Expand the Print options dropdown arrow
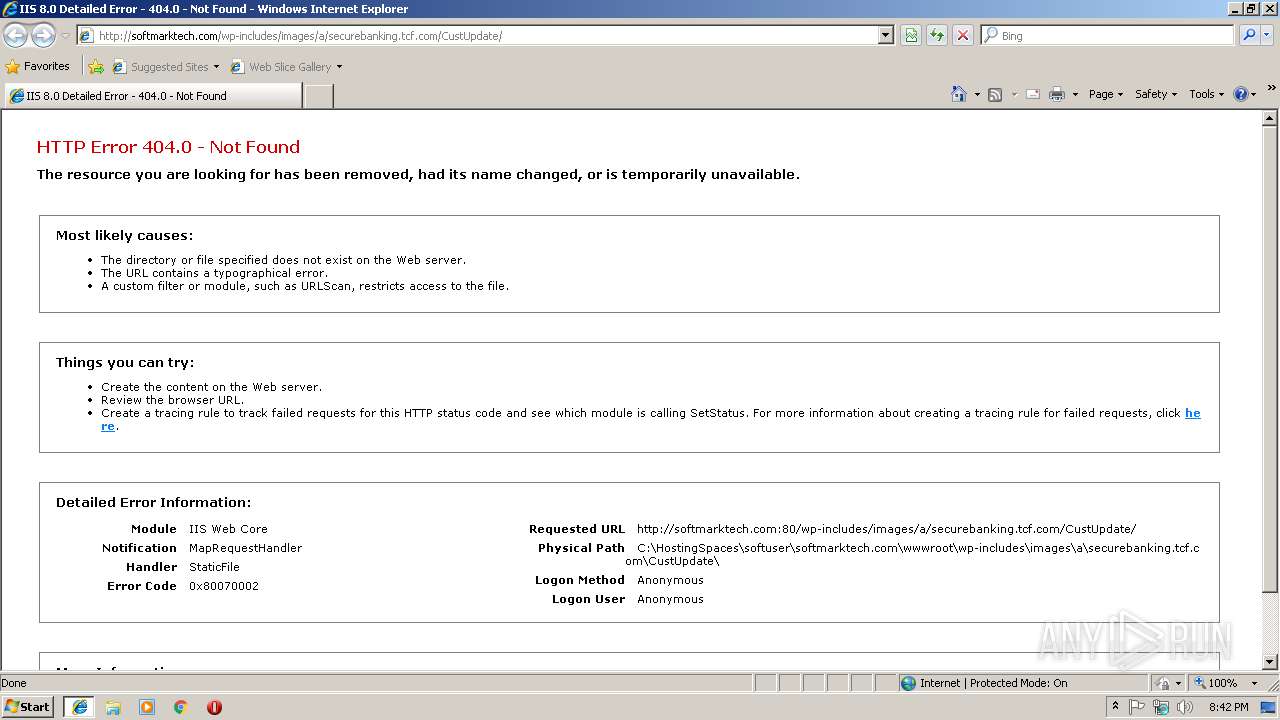 pyautogui.click(x=1075, y=94)
